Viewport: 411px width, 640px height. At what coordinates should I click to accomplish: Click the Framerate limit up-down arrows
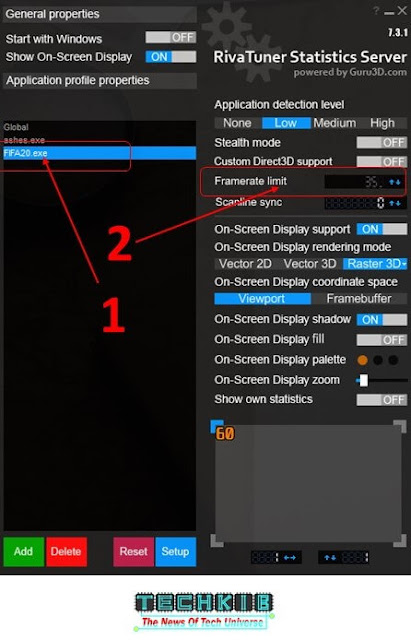pos(394,182)
